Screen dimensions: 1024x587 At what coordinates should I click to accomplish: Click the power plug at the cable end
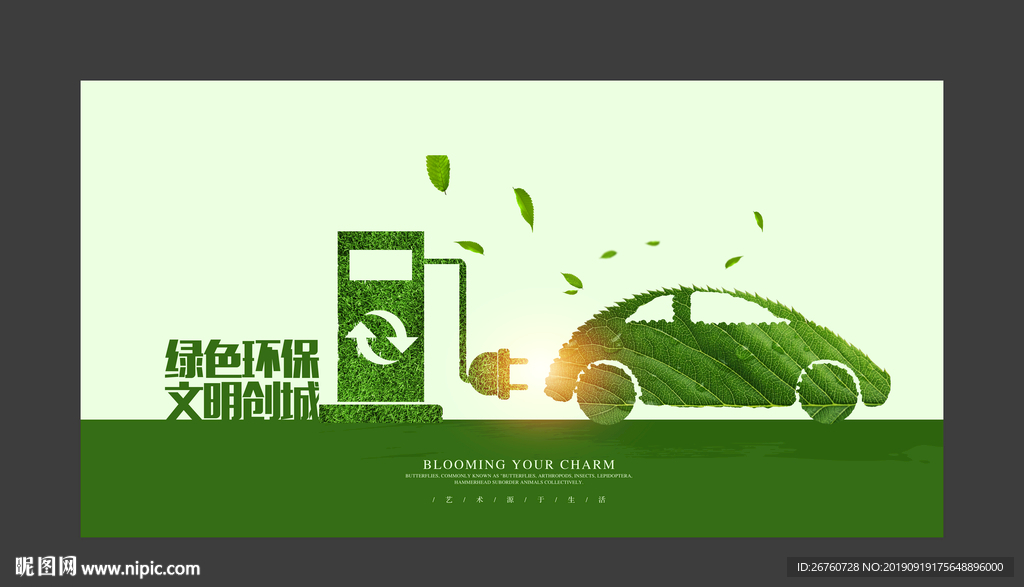[497, 375]
